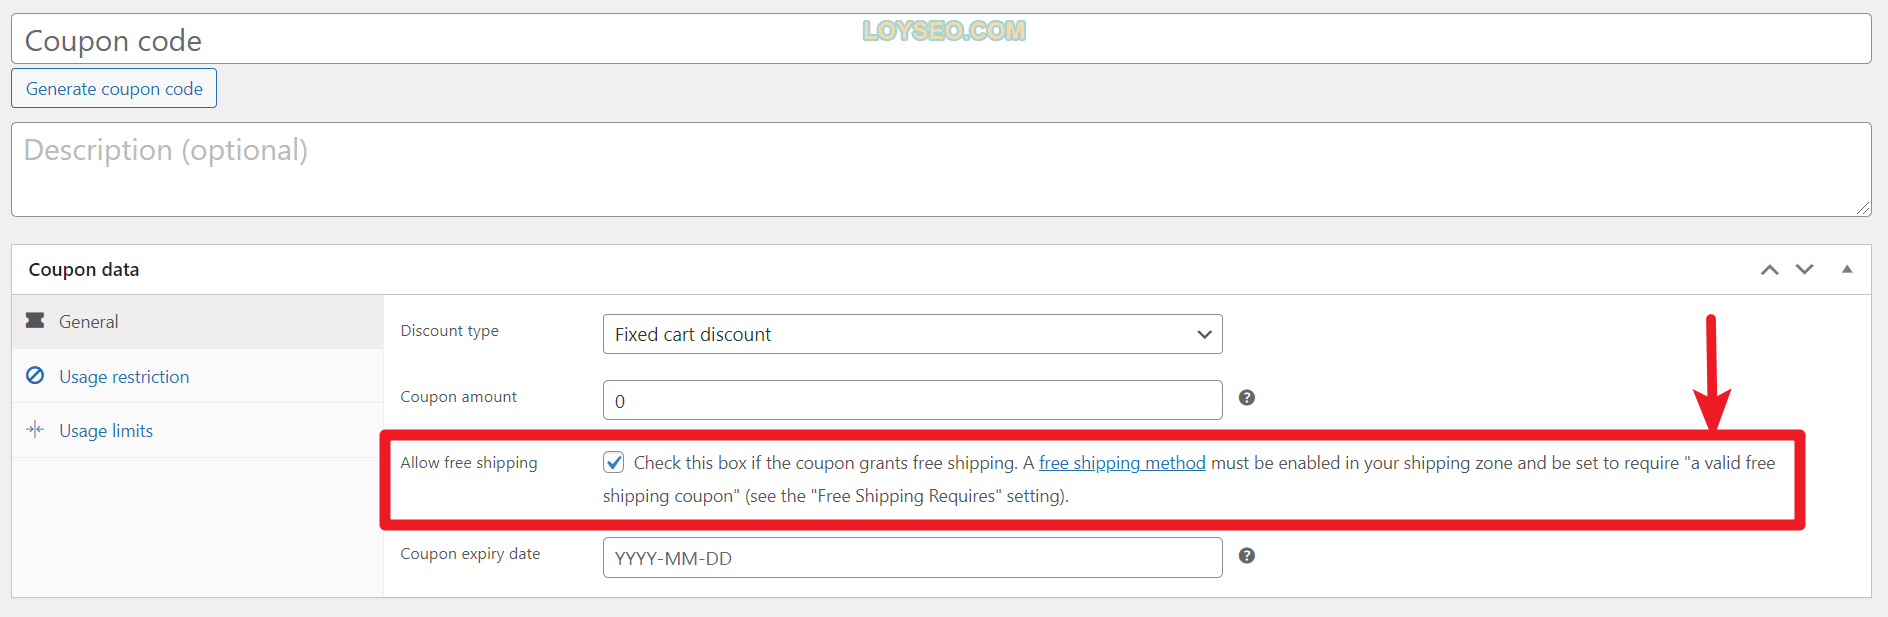Open the free shipping method link
Screen dimensions: 1888x617
pos(1122,463)
